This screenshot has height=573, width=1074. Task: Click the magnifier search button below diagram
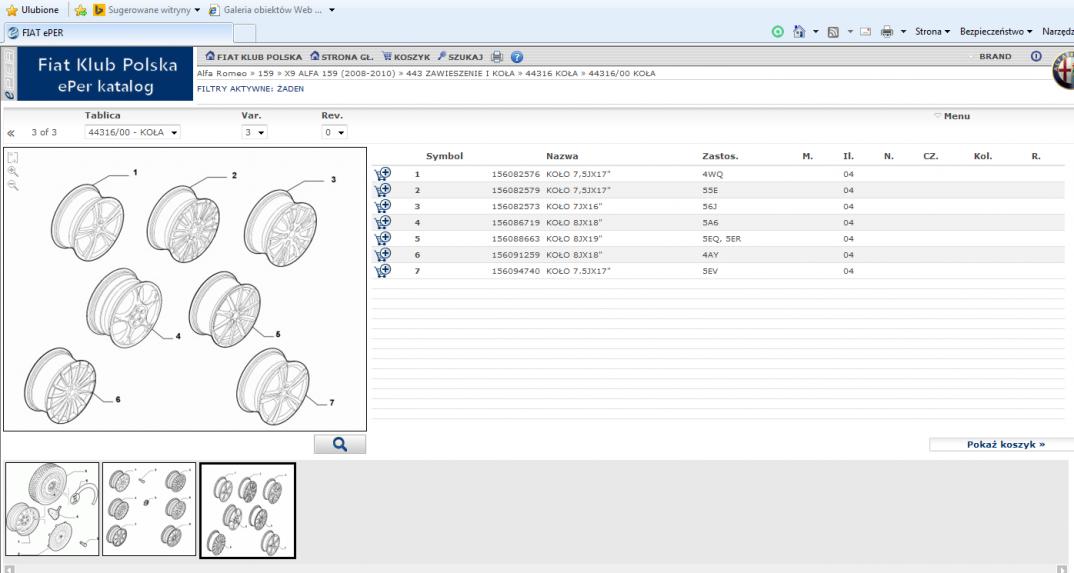click(340, 444)
